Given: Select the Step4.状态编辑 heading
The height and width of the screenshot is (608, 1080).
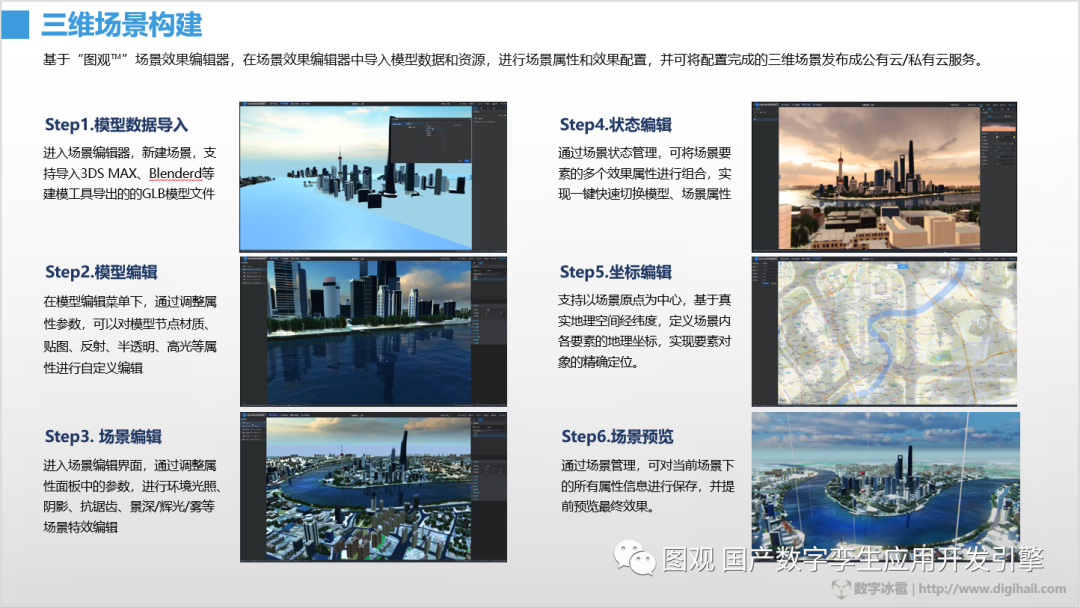Looking at the screenshot, I should 616,125.
